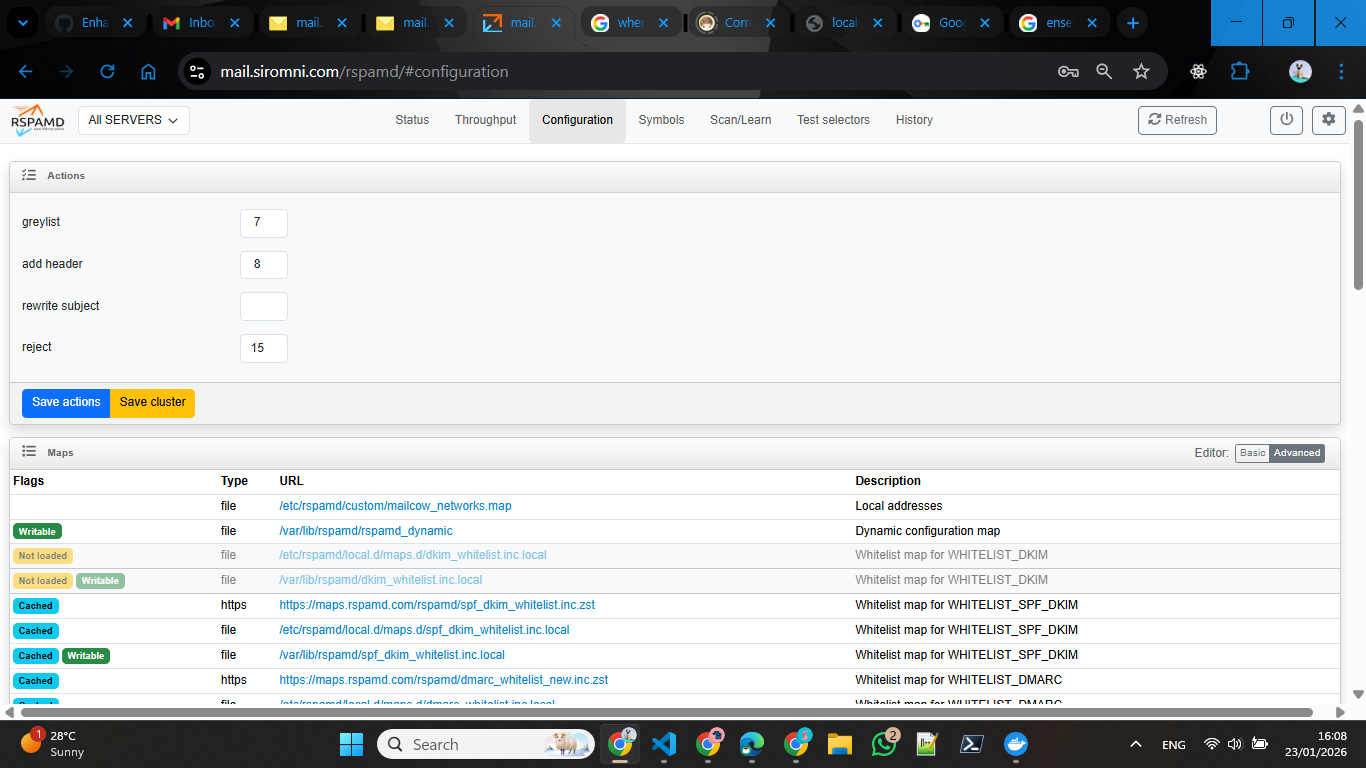Viewport: 1366px width, 768px height.
Task: Click the password manager key icon in address bar
Action: point(1068,71)
